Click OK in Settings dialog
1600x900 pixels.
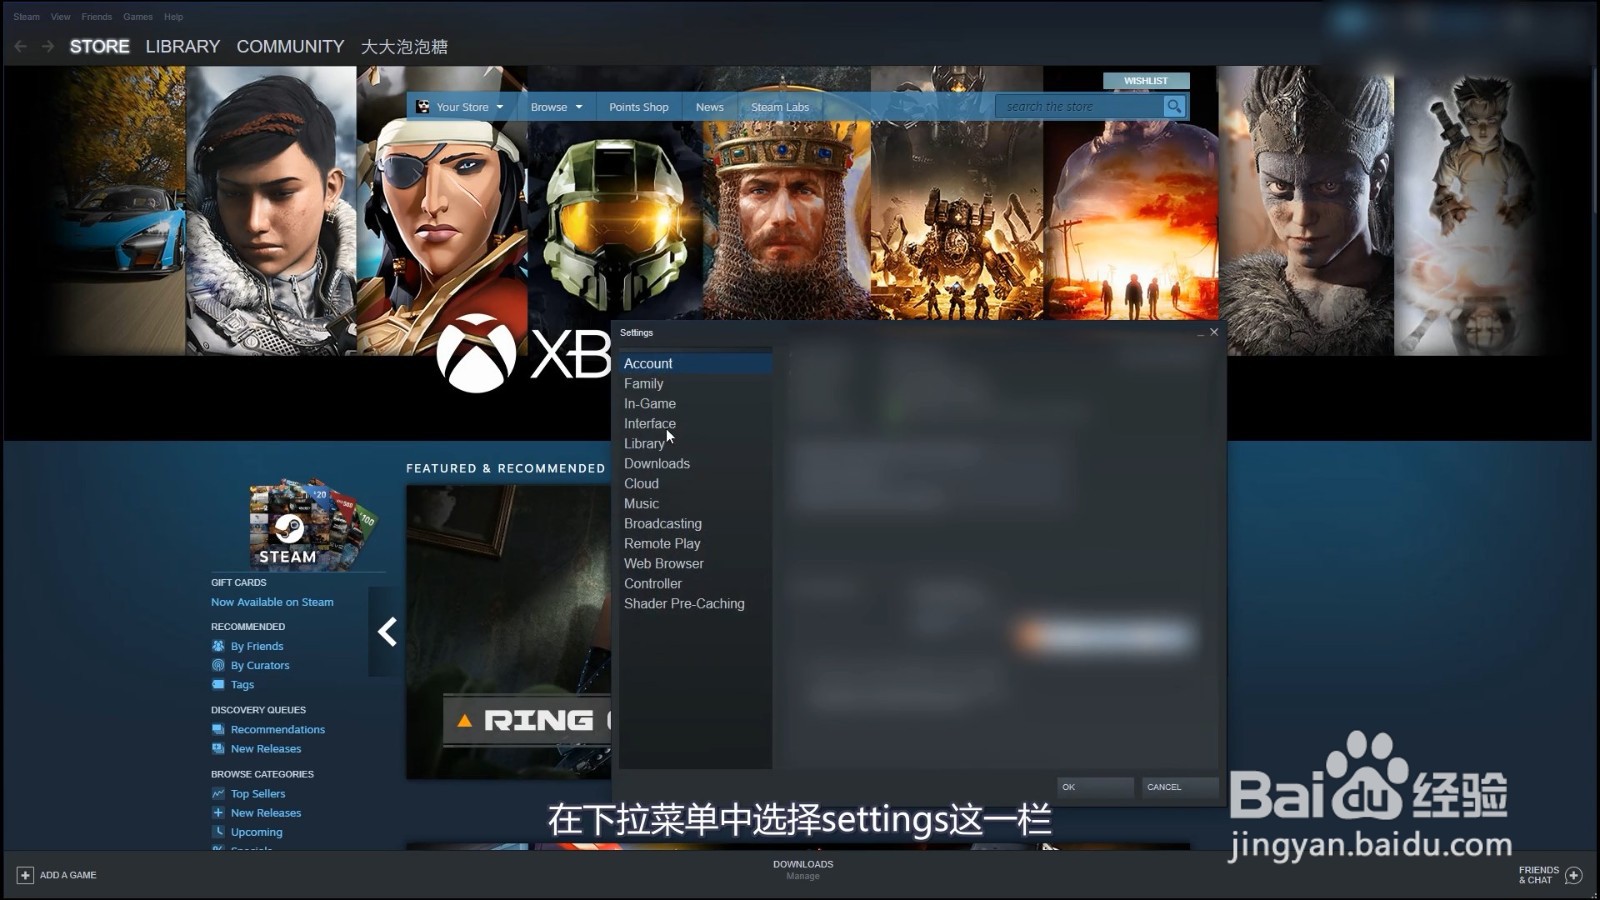pos(1095,787)
